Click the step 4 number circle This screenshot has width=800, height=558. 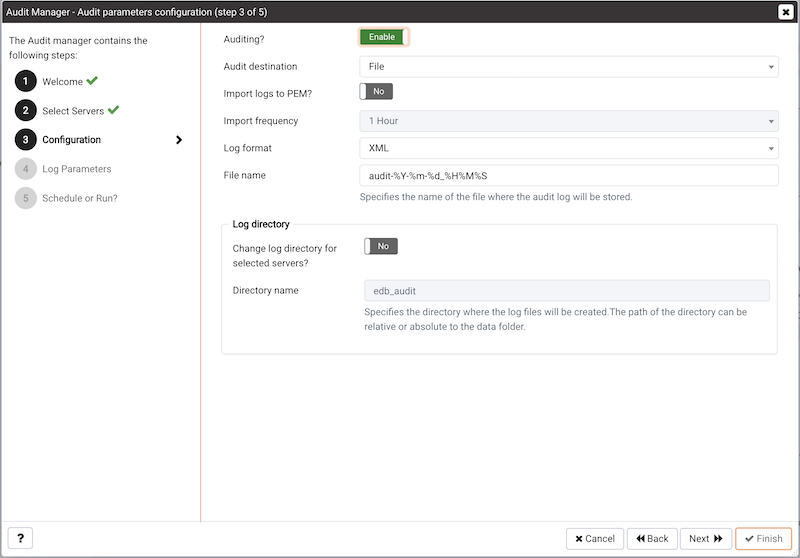tap(26, 169)
